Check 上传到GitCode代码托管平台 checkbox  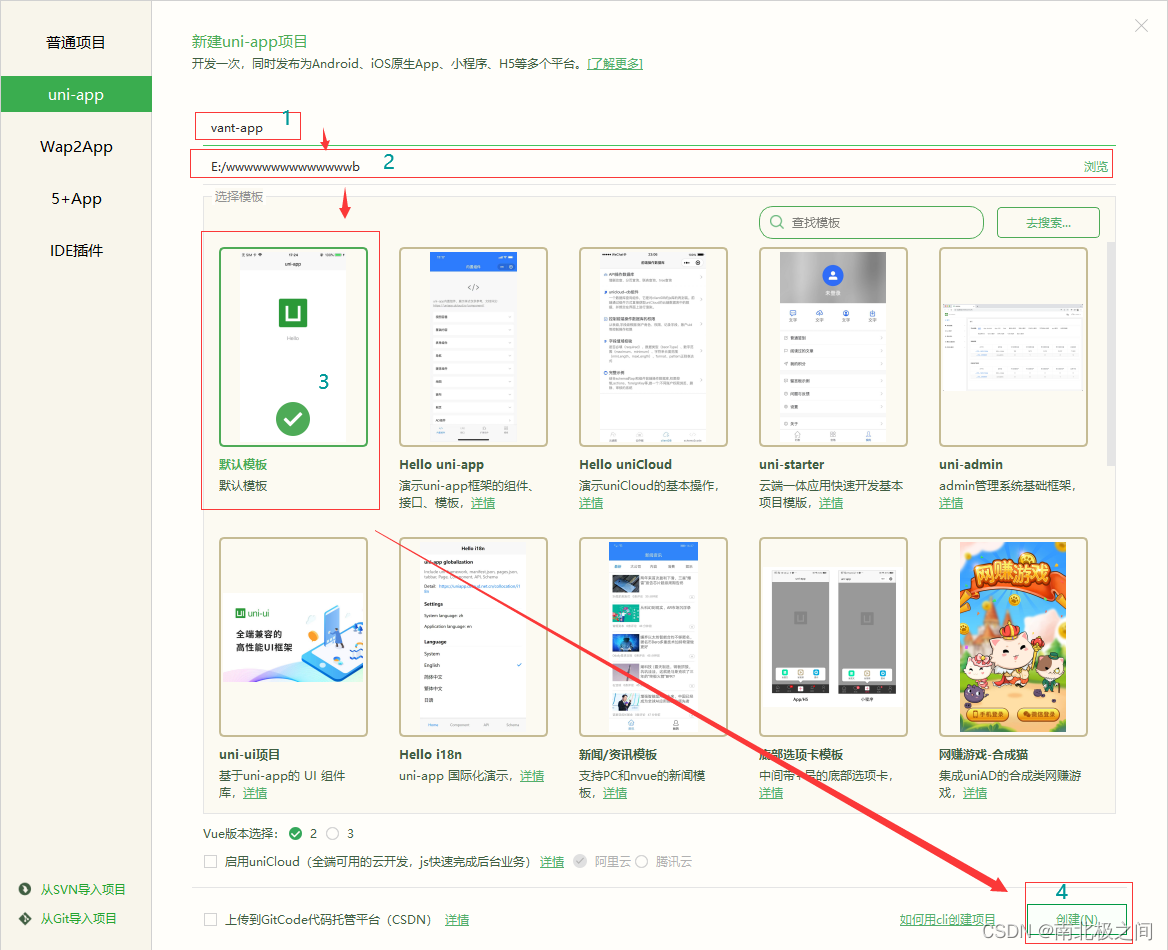pos(210,919)
